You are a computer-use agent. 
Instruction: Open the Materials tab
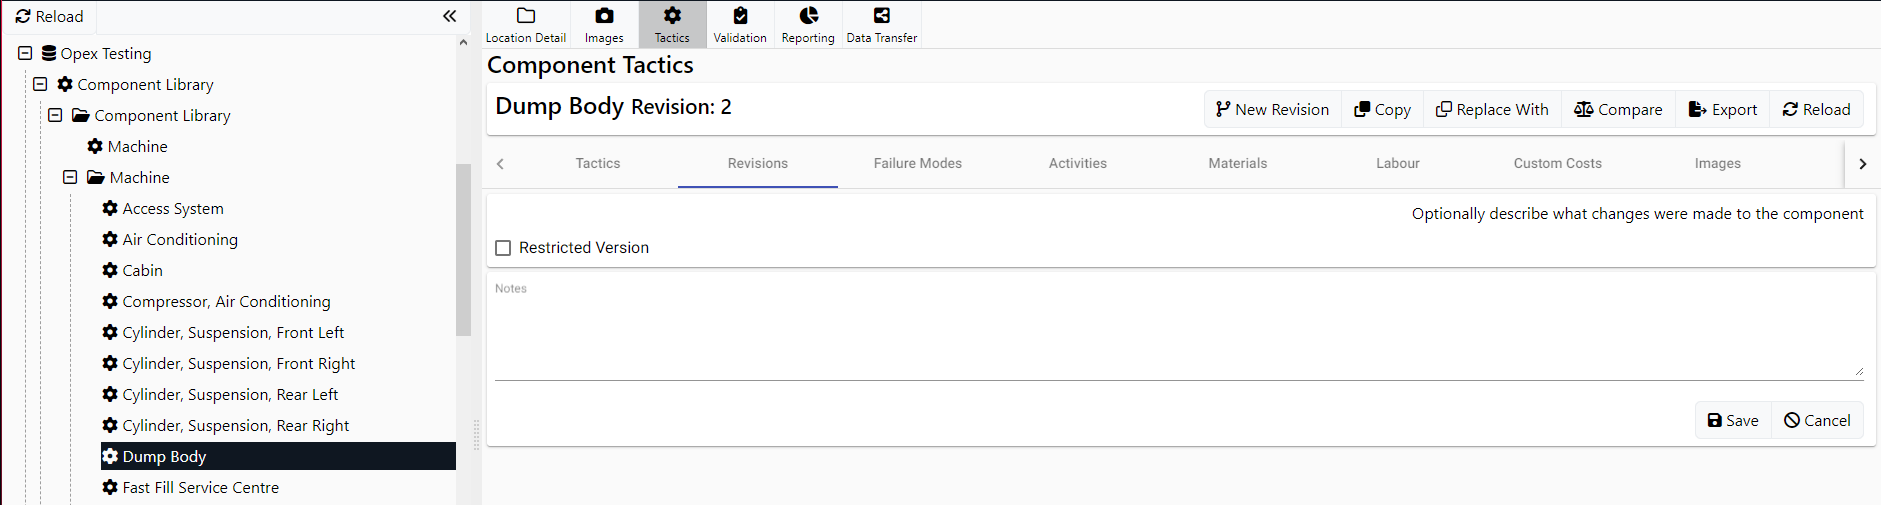1237,163
